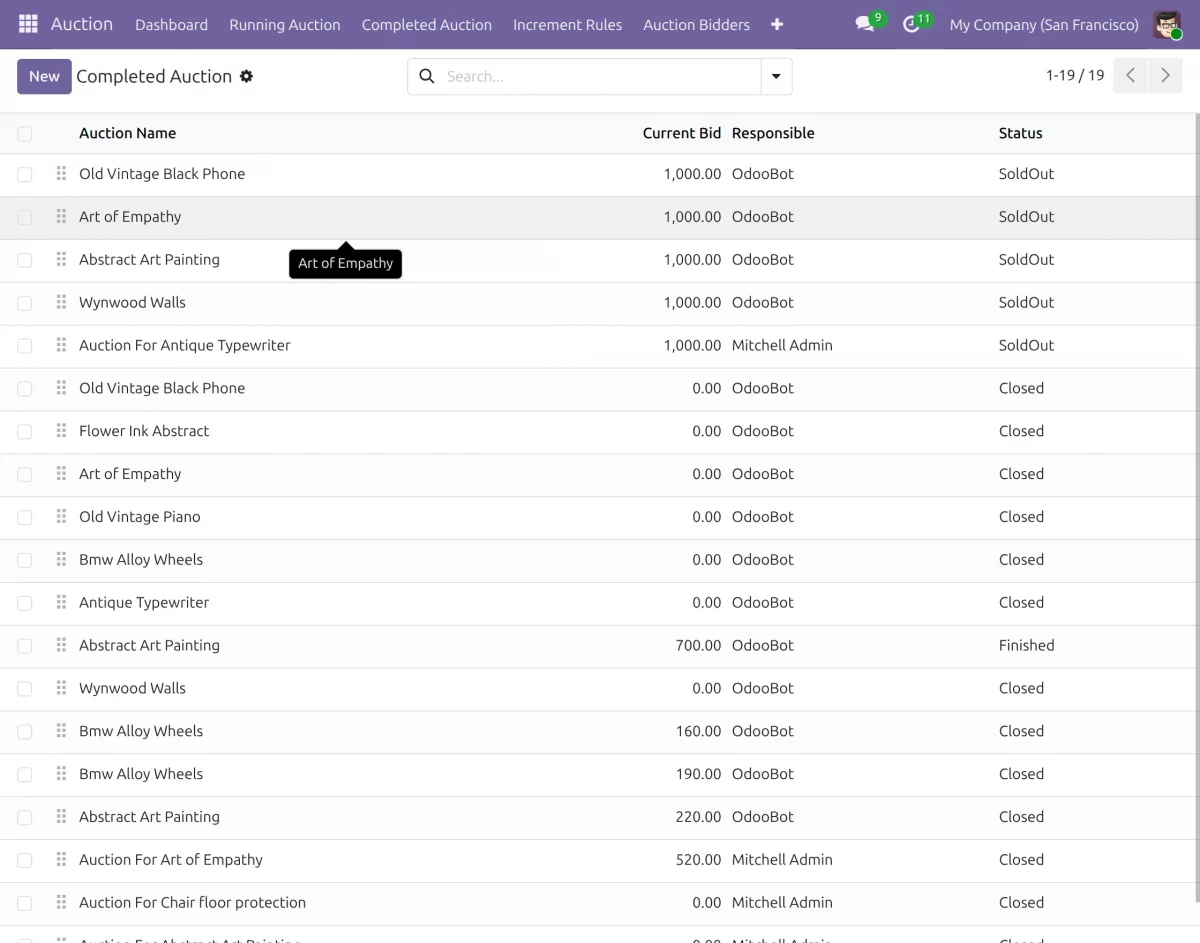1200x943 pixels.
Task: Select the Flower Ink Abstract row checkbox
Action: click(x=25, y=432)
